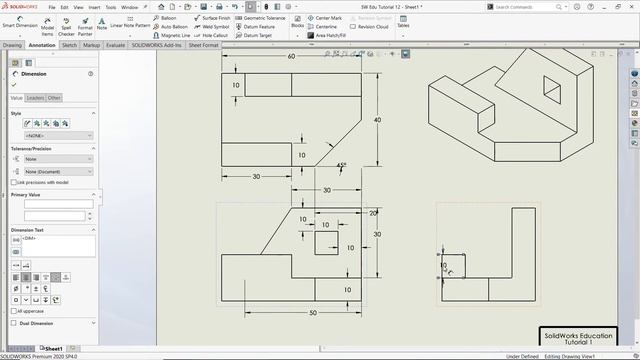Add a Center Mark

pos(324,18)
